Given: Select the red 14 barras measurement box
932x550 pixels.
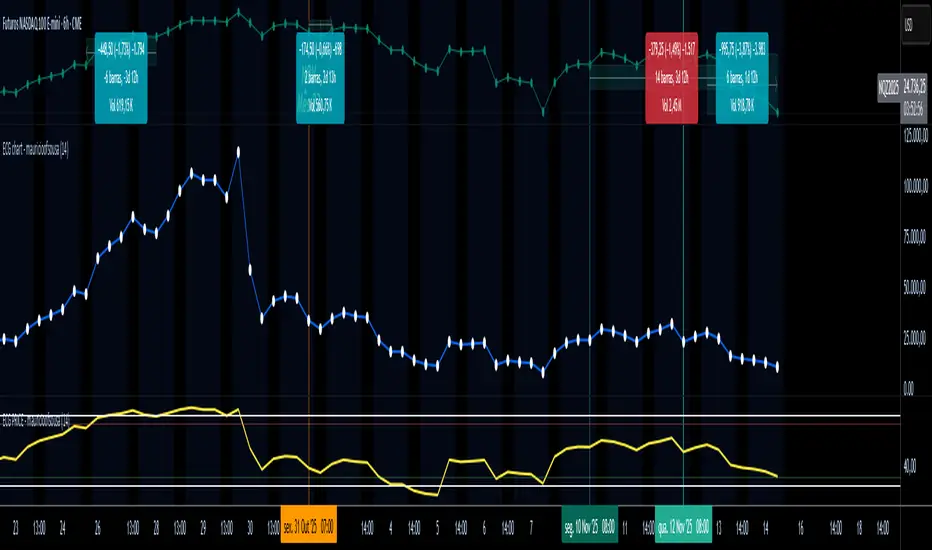Looking at the screenshot, I should (x=672, y=78).
